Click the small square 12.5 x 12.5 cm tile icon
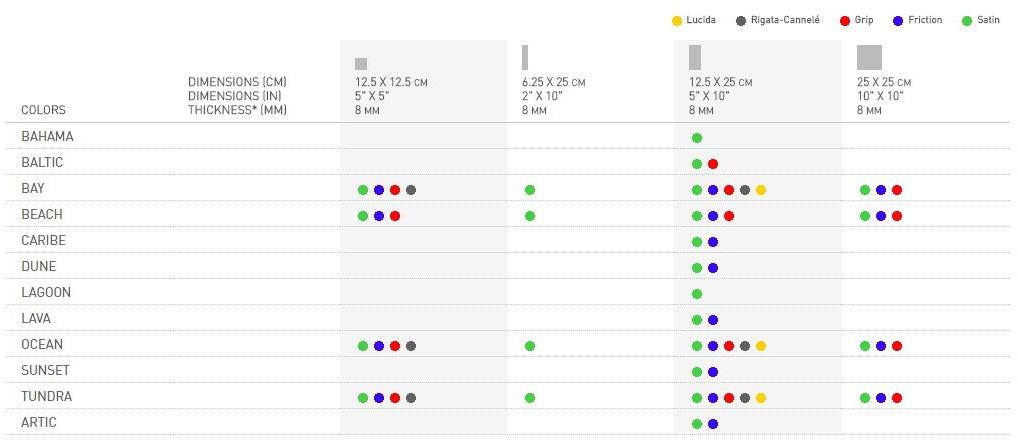1018x441 pixels. pyautogui.click(x=361, y=64)
